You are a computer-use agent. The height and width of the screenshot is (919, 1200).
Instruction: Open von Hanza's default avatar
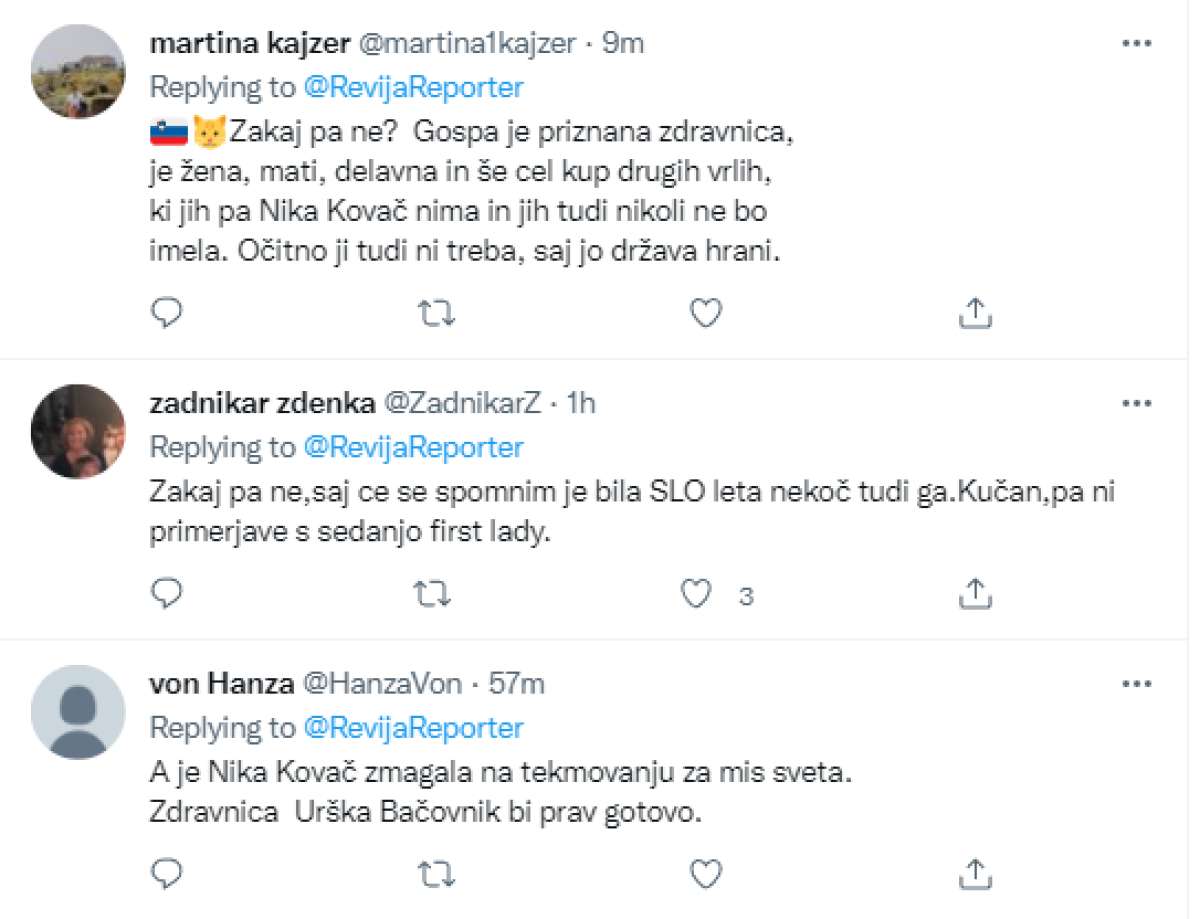(78, 711)
